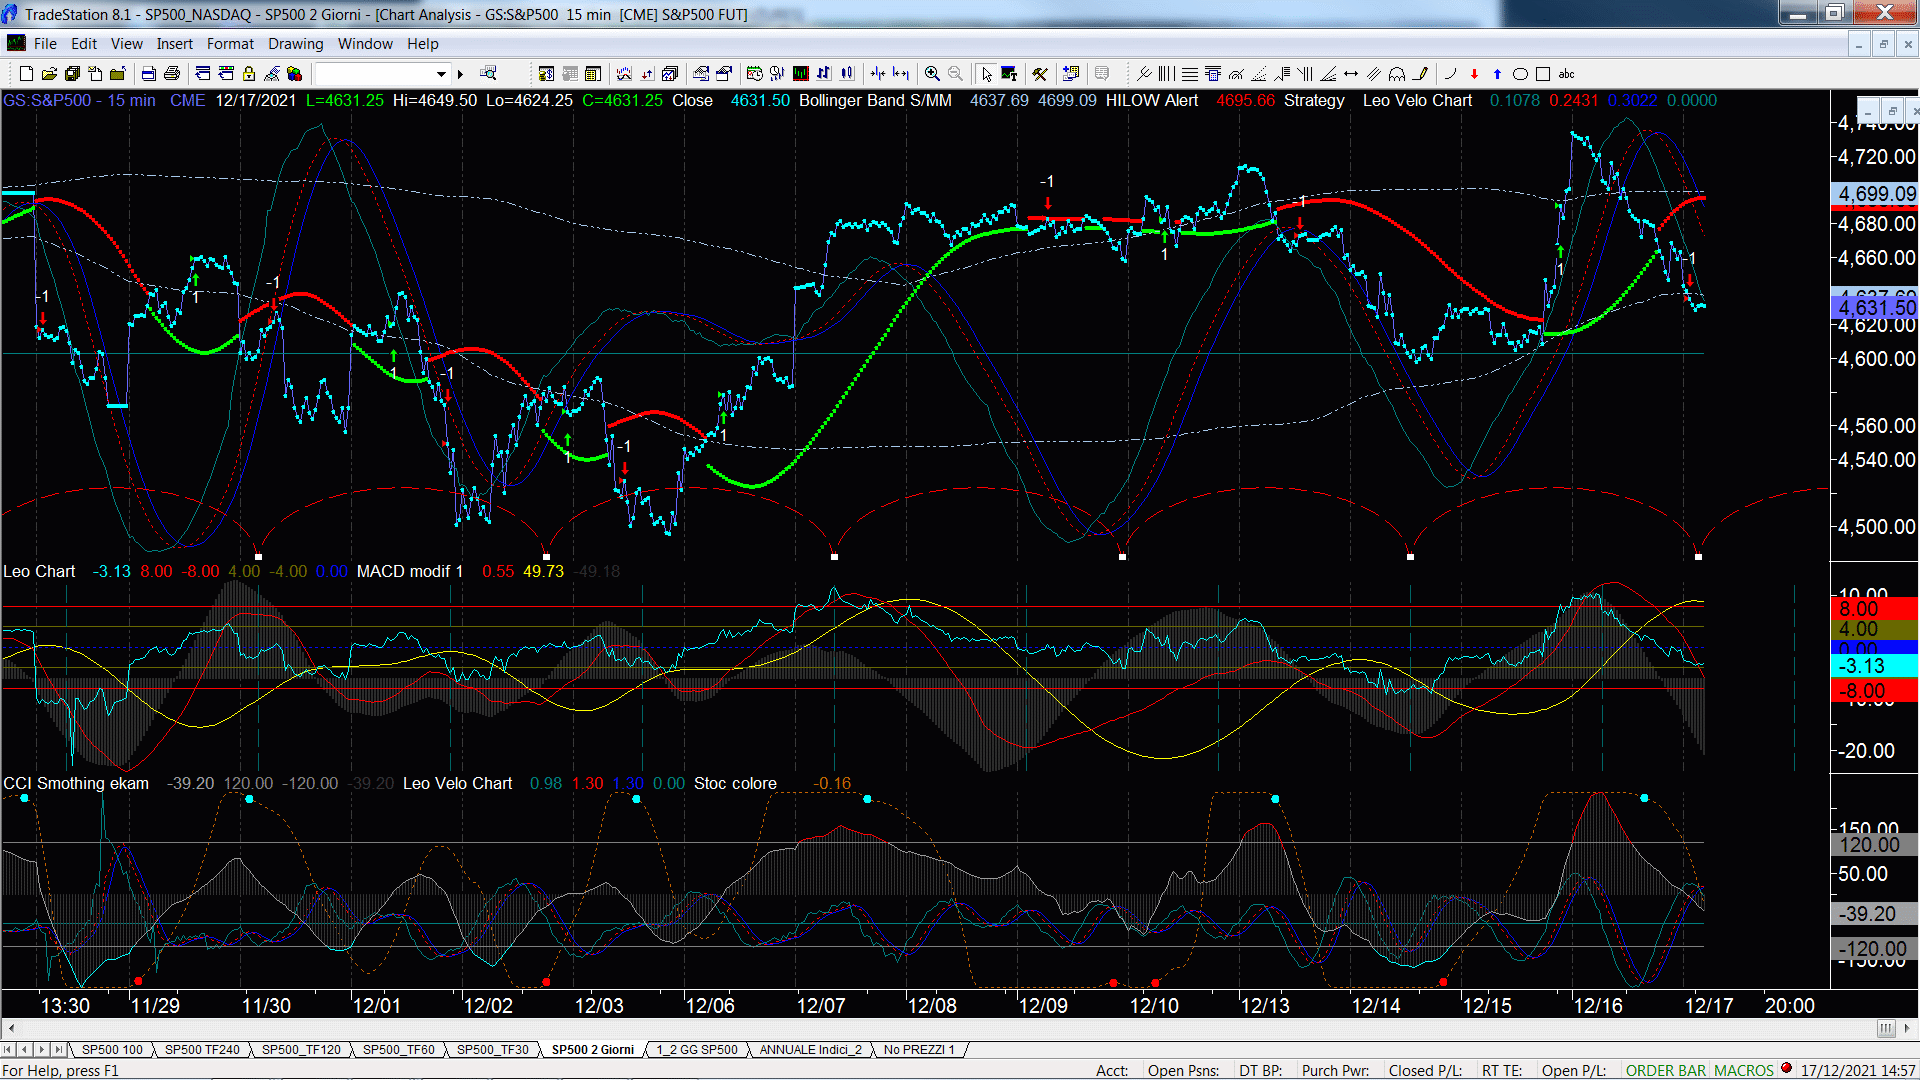Choose the horizontal double-arrow drawing tool

point(1351,74)
